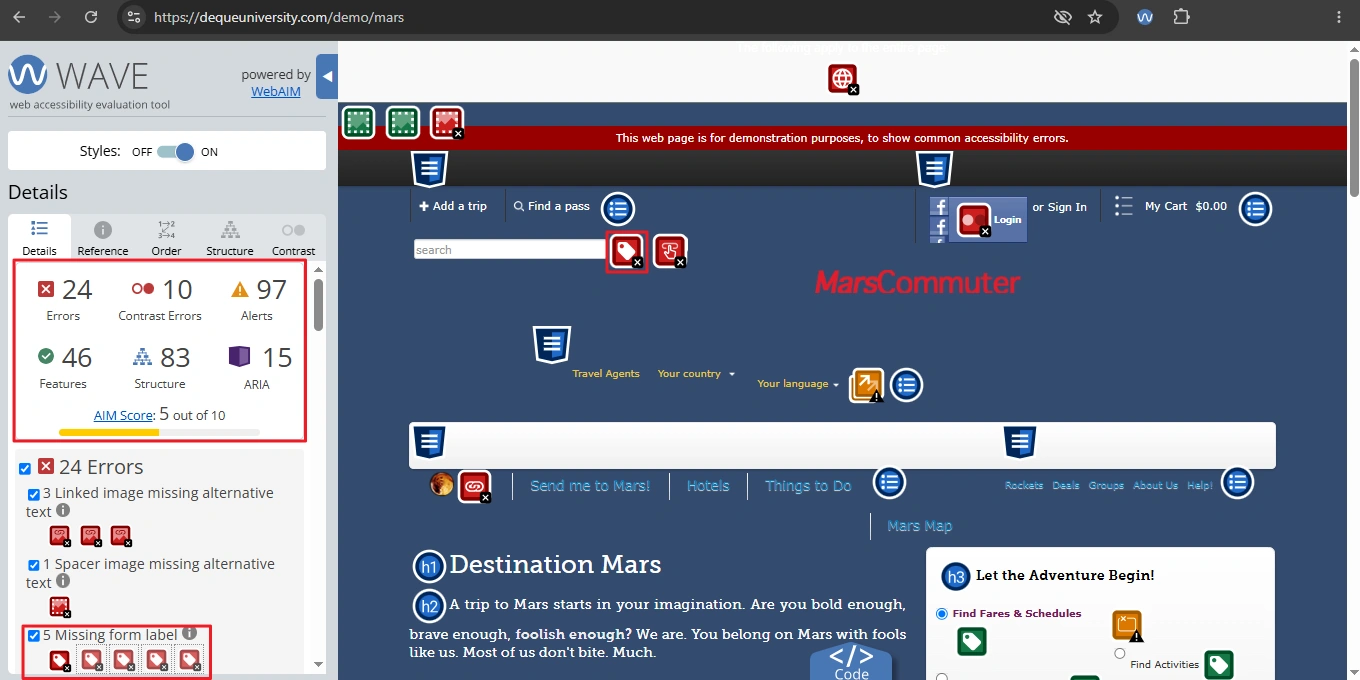The width and height of the screenshot is (1360, 680).
Task: Click the Sign In link
Action: click(1067, 207)
